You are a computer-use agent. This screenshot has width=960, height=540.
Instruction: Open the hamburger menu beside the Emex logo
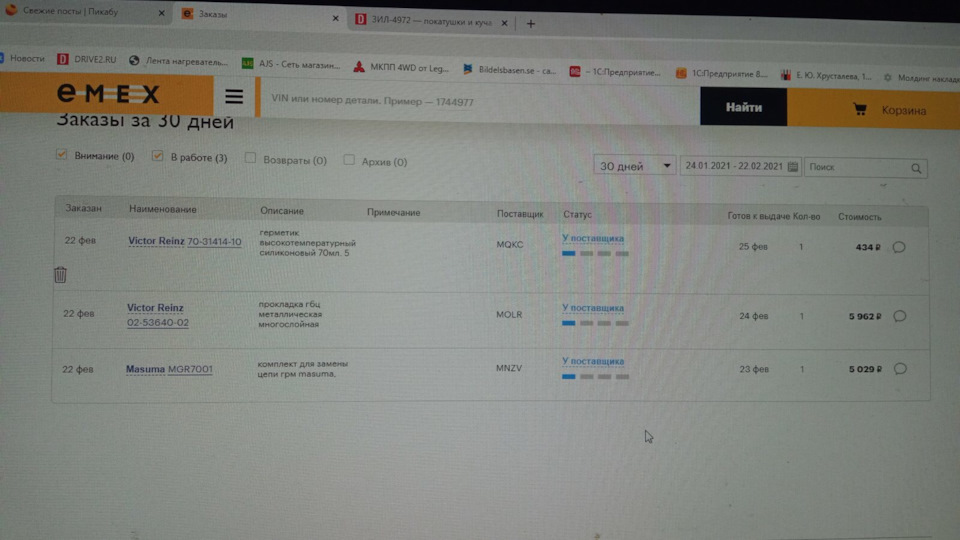233,96
